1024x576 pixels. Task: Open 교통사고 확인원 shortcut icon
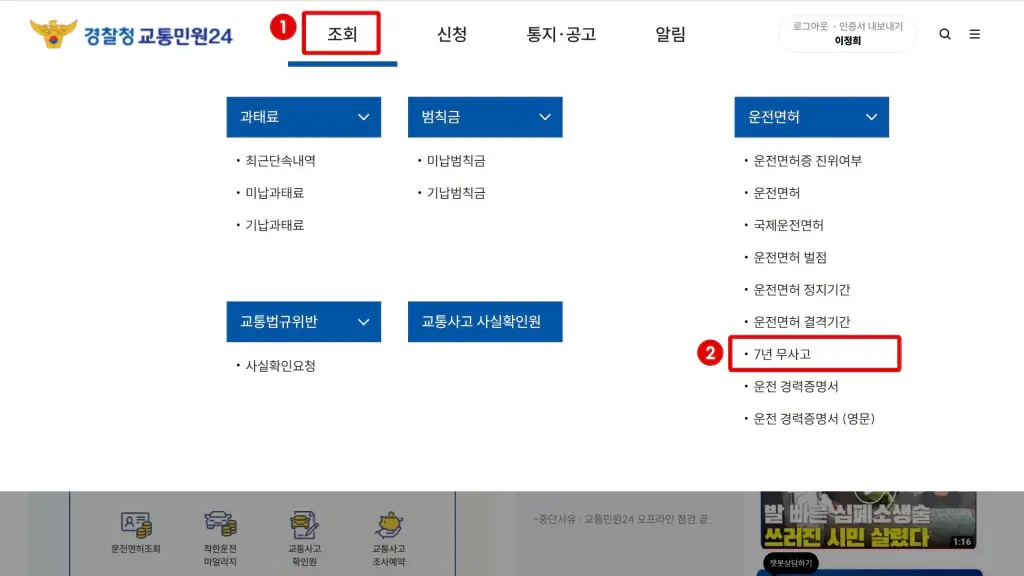(304, 538)
